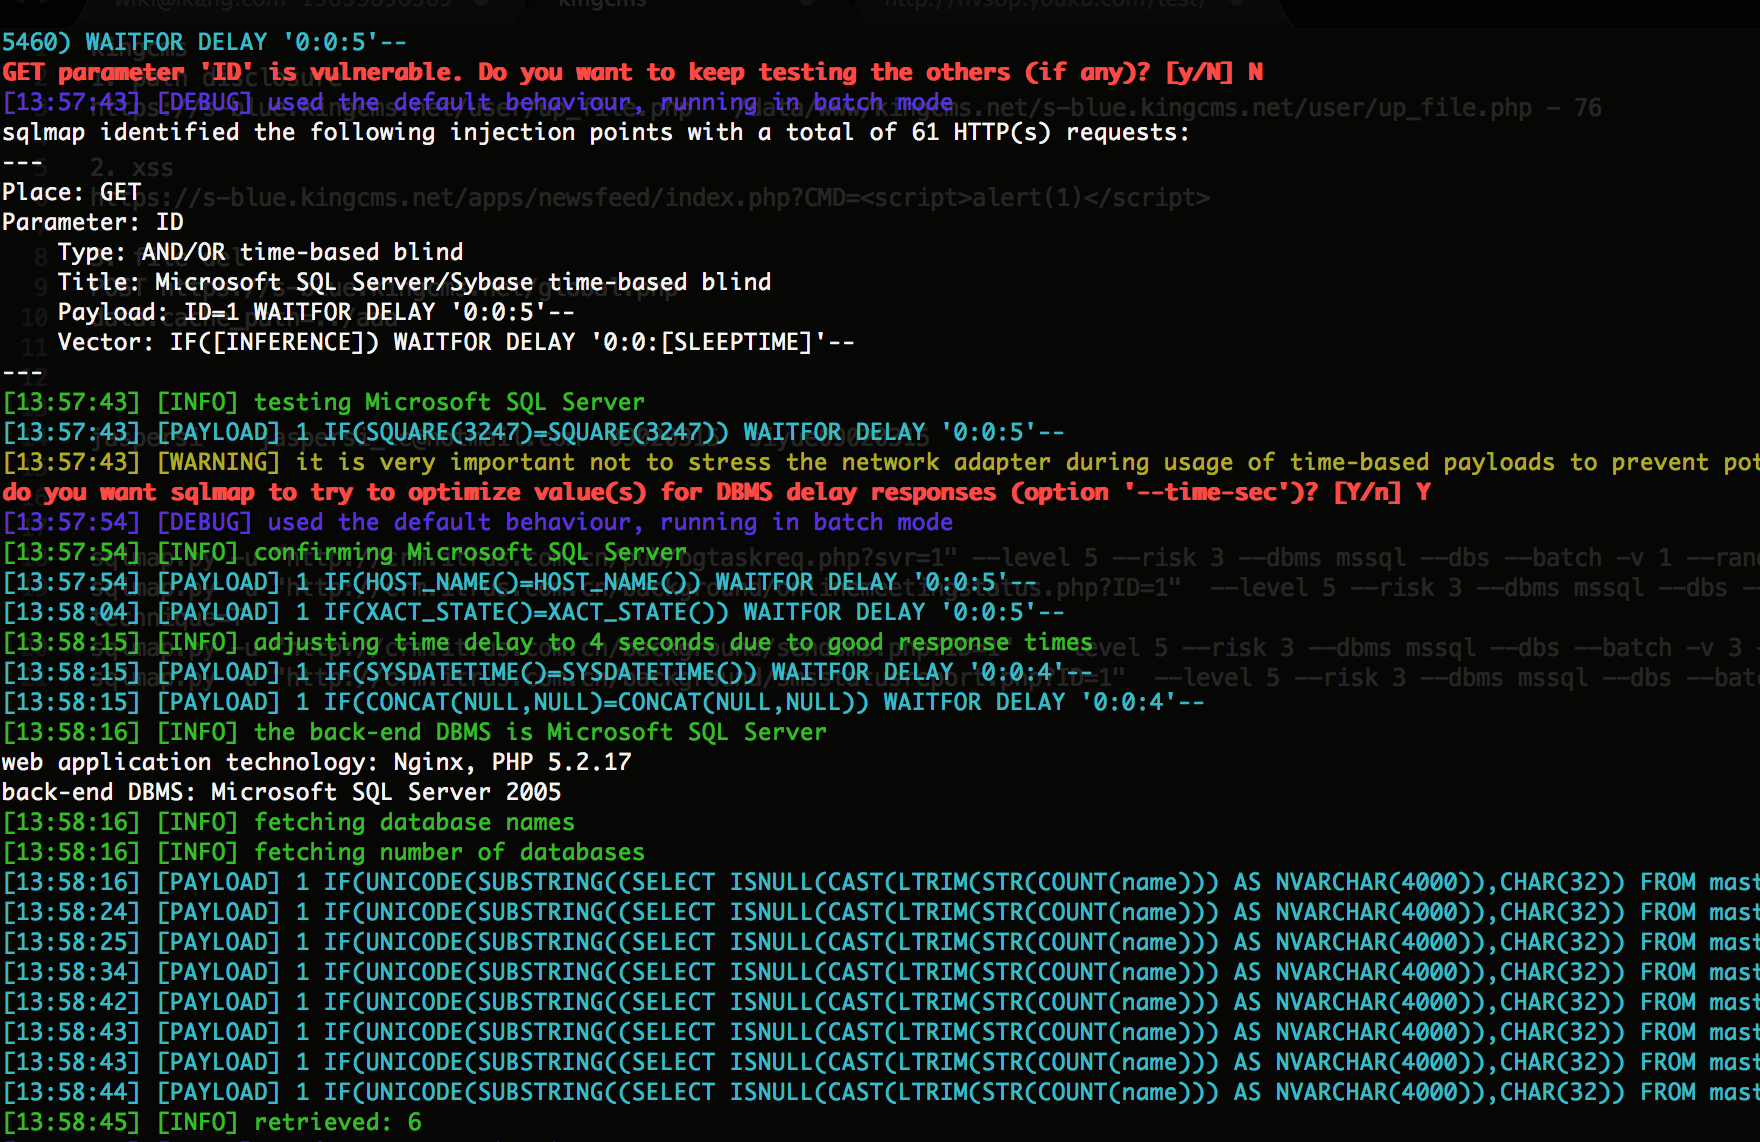Select the "Place: GET" line

click(x=72, y=192)
